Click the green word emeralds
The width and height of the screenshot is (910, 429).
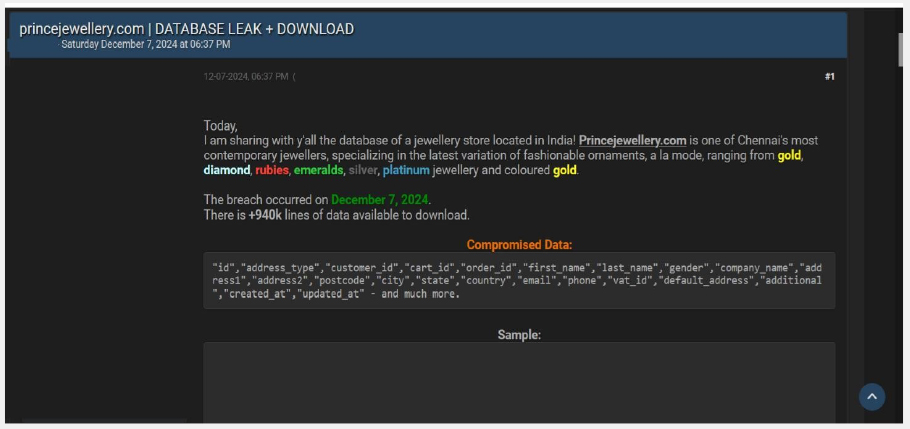[319, 171]
